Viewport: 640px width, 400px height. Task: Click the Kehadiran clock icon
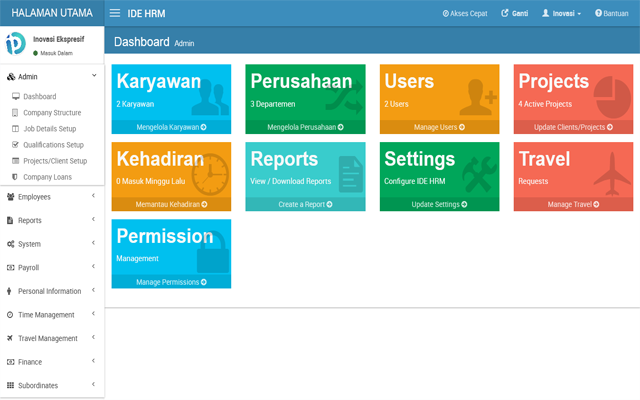click(210, 174)
